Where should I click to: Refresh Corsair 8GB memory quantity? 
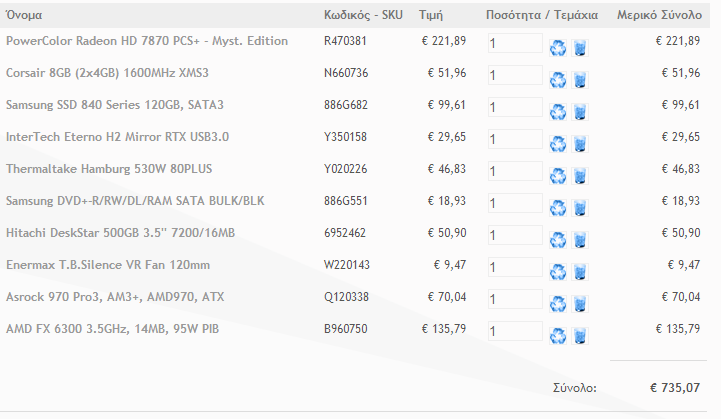click(558, 80)
